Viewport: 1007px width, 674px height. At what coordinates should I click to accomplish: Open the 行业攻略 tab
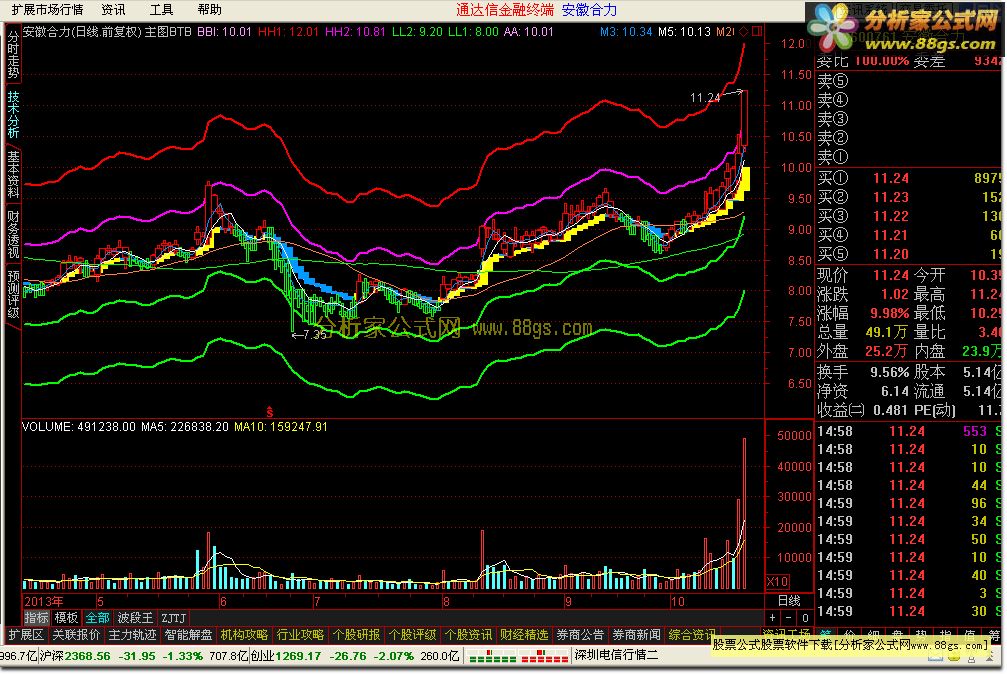300,635
